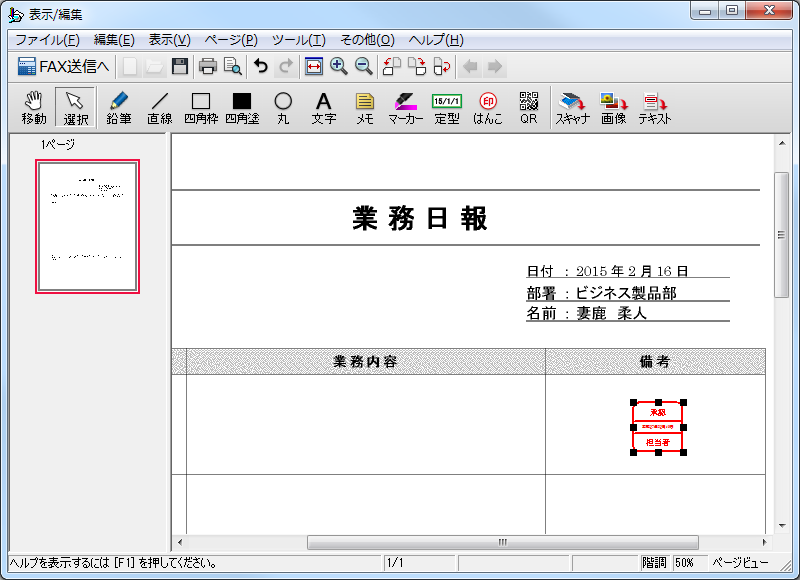
Task: Fit page to width icon
Action: click(x=314, y=66)
